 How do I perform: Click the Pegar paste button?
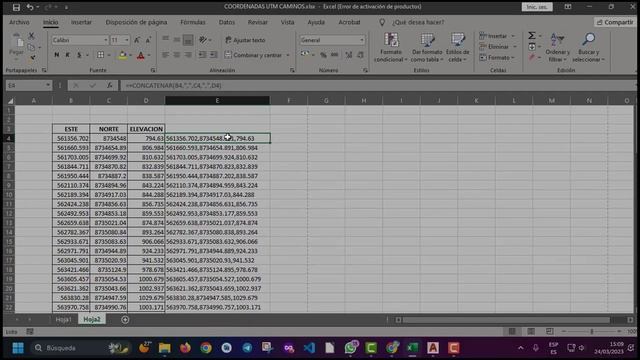pos(16,45)
